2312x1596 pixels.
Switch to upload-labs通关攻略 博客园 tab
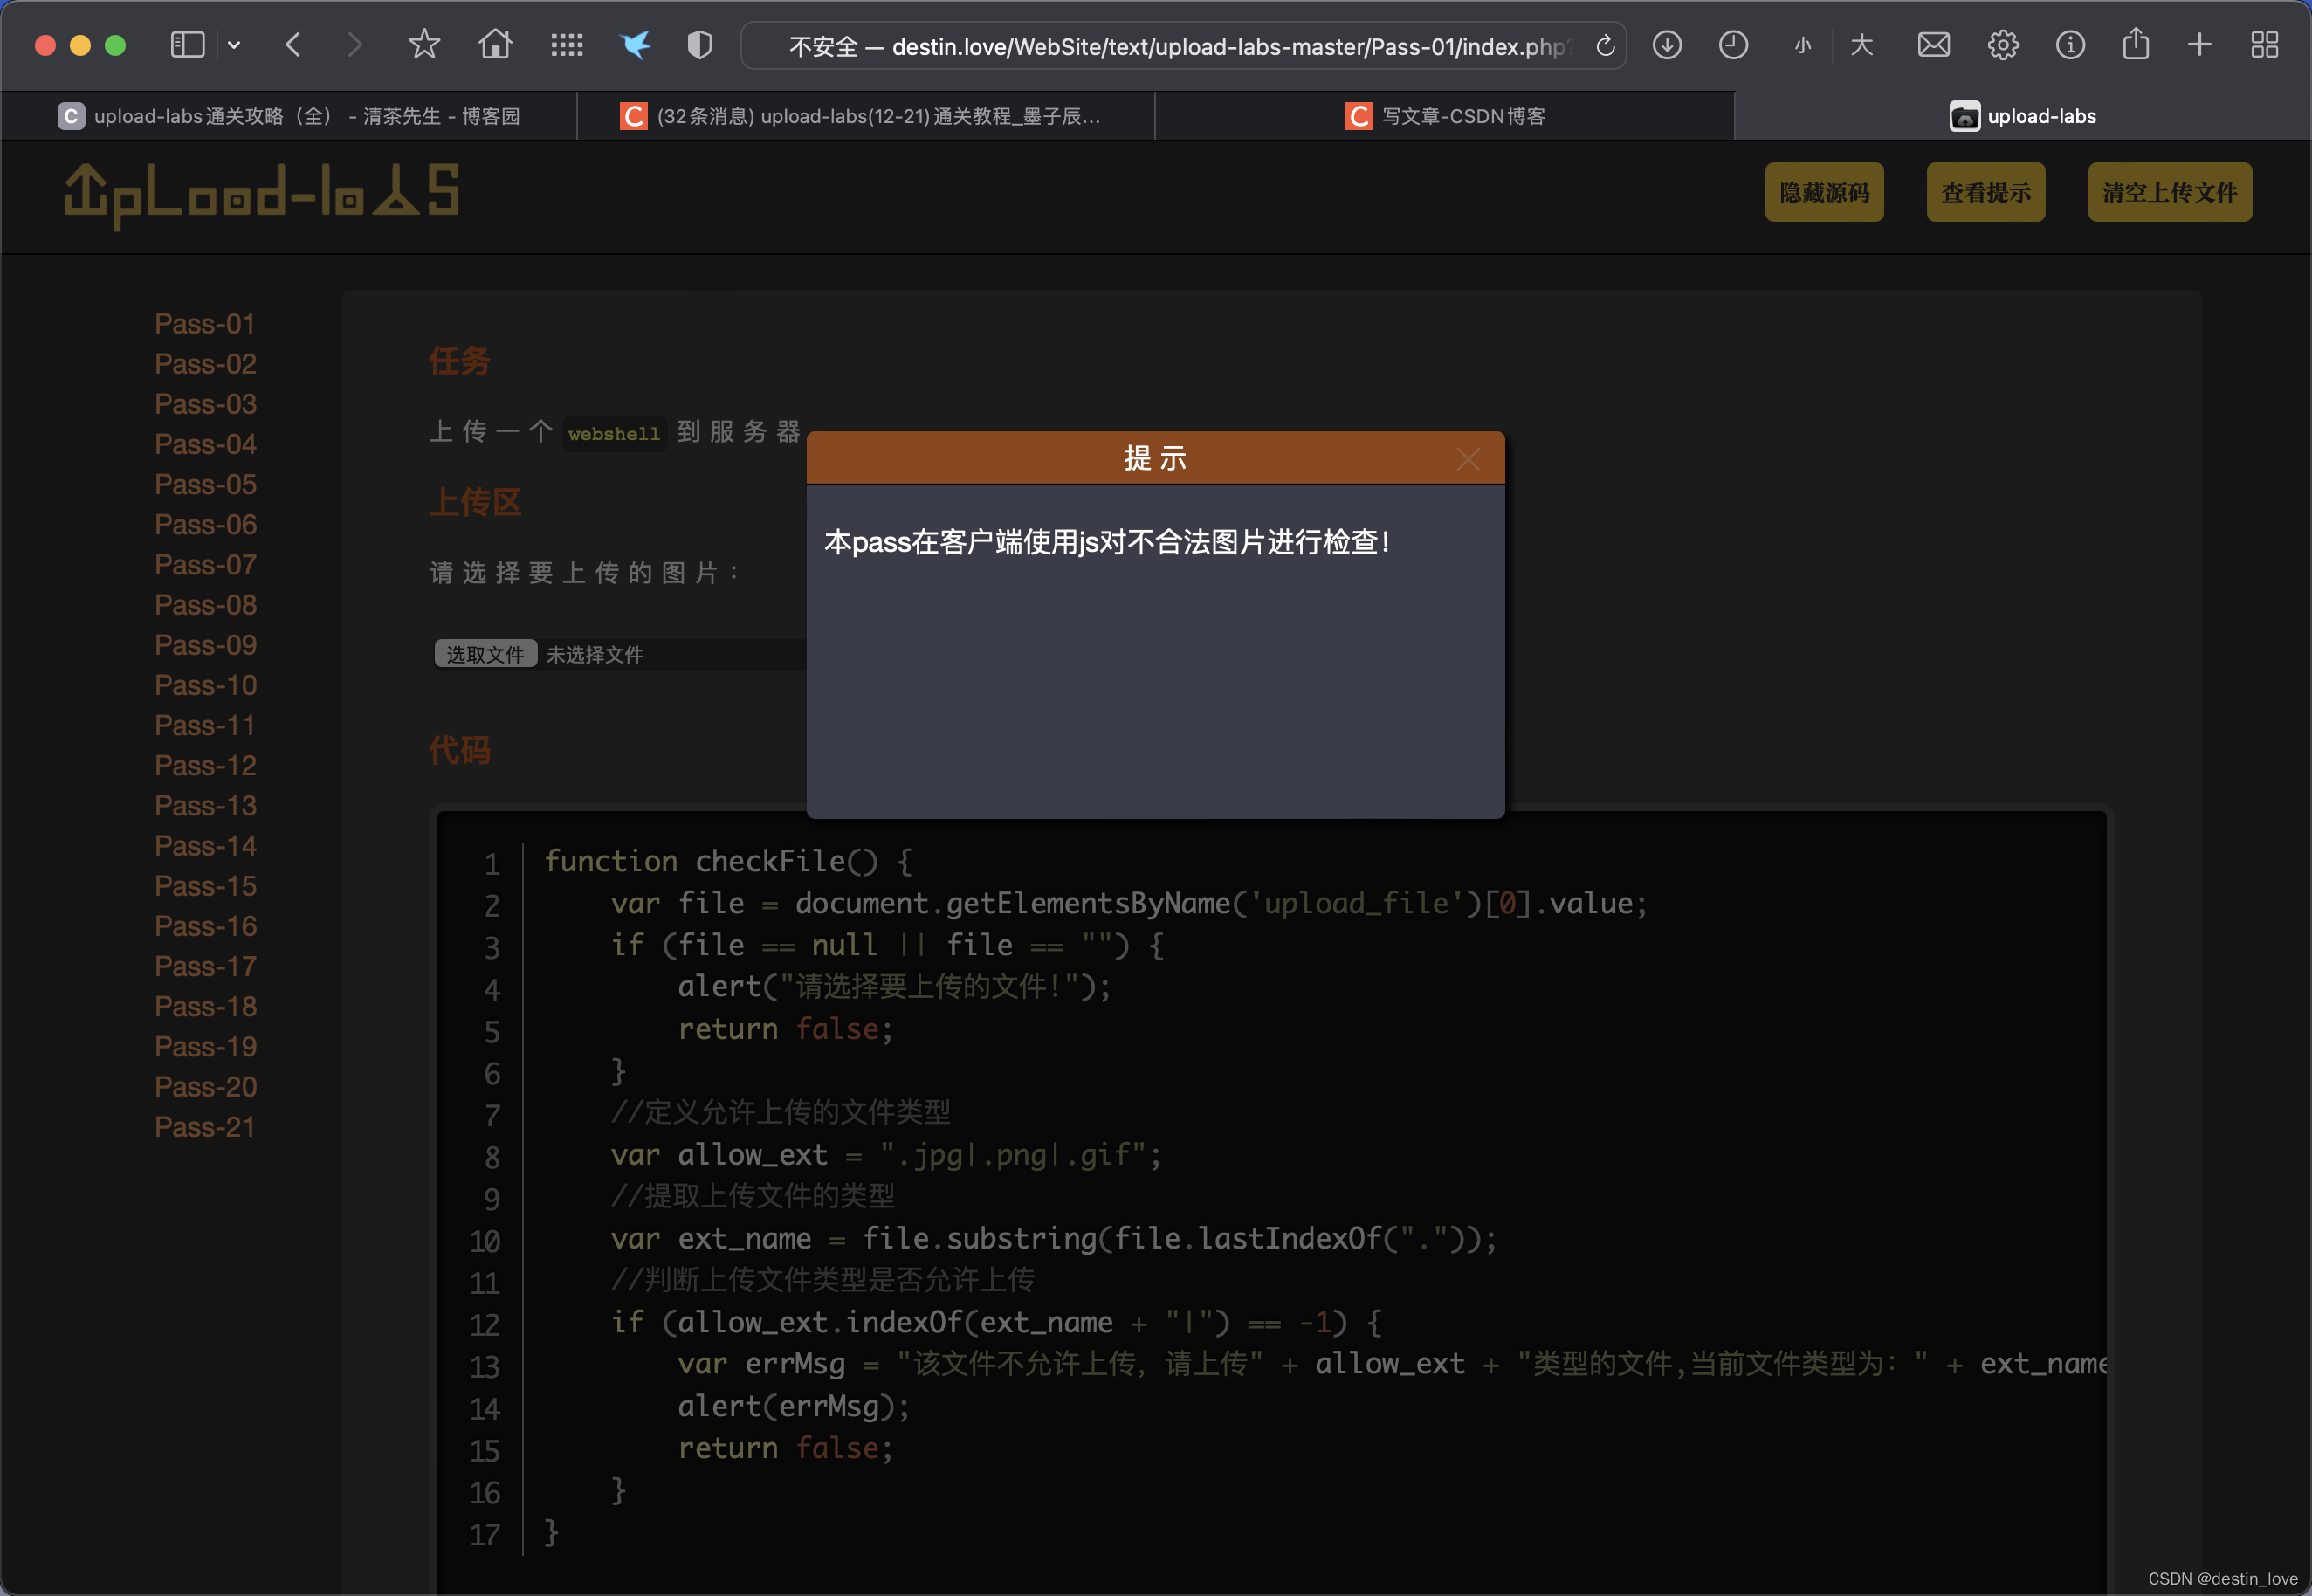[x=290, y=116]
